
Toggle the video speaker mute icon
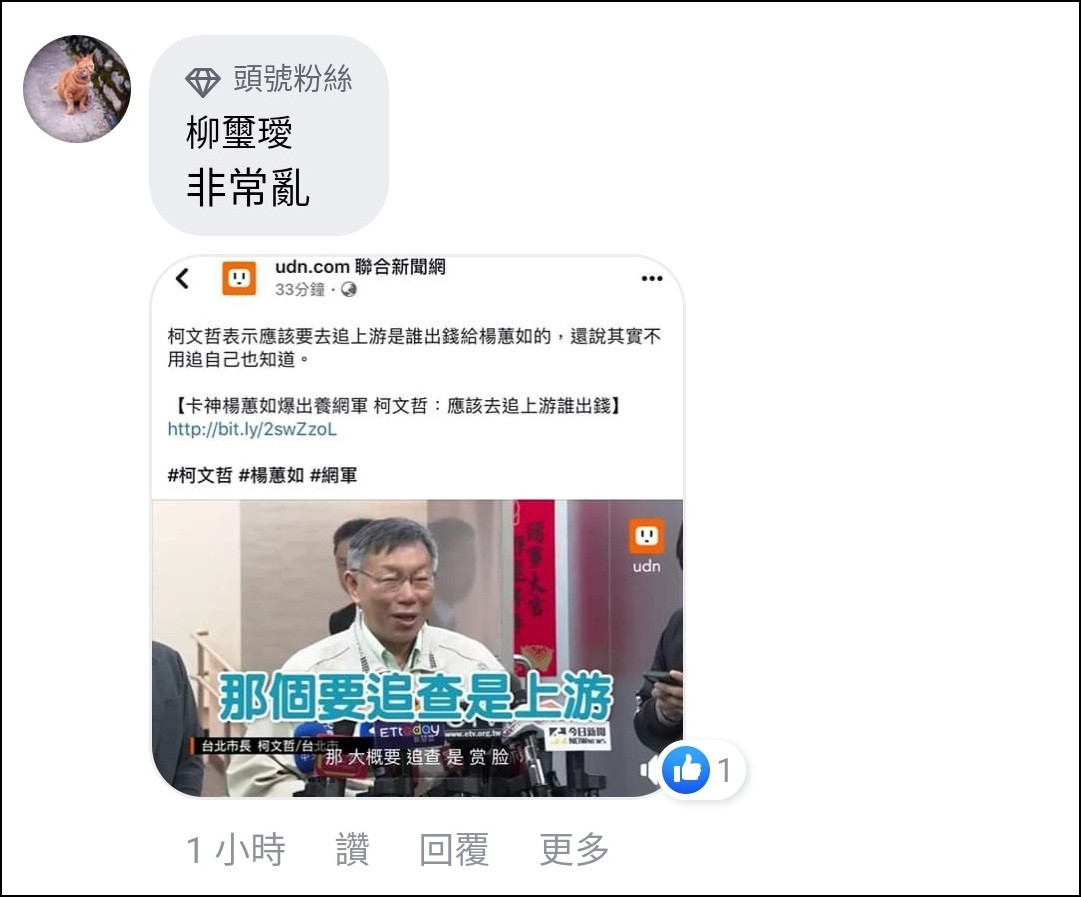[649, 770]
